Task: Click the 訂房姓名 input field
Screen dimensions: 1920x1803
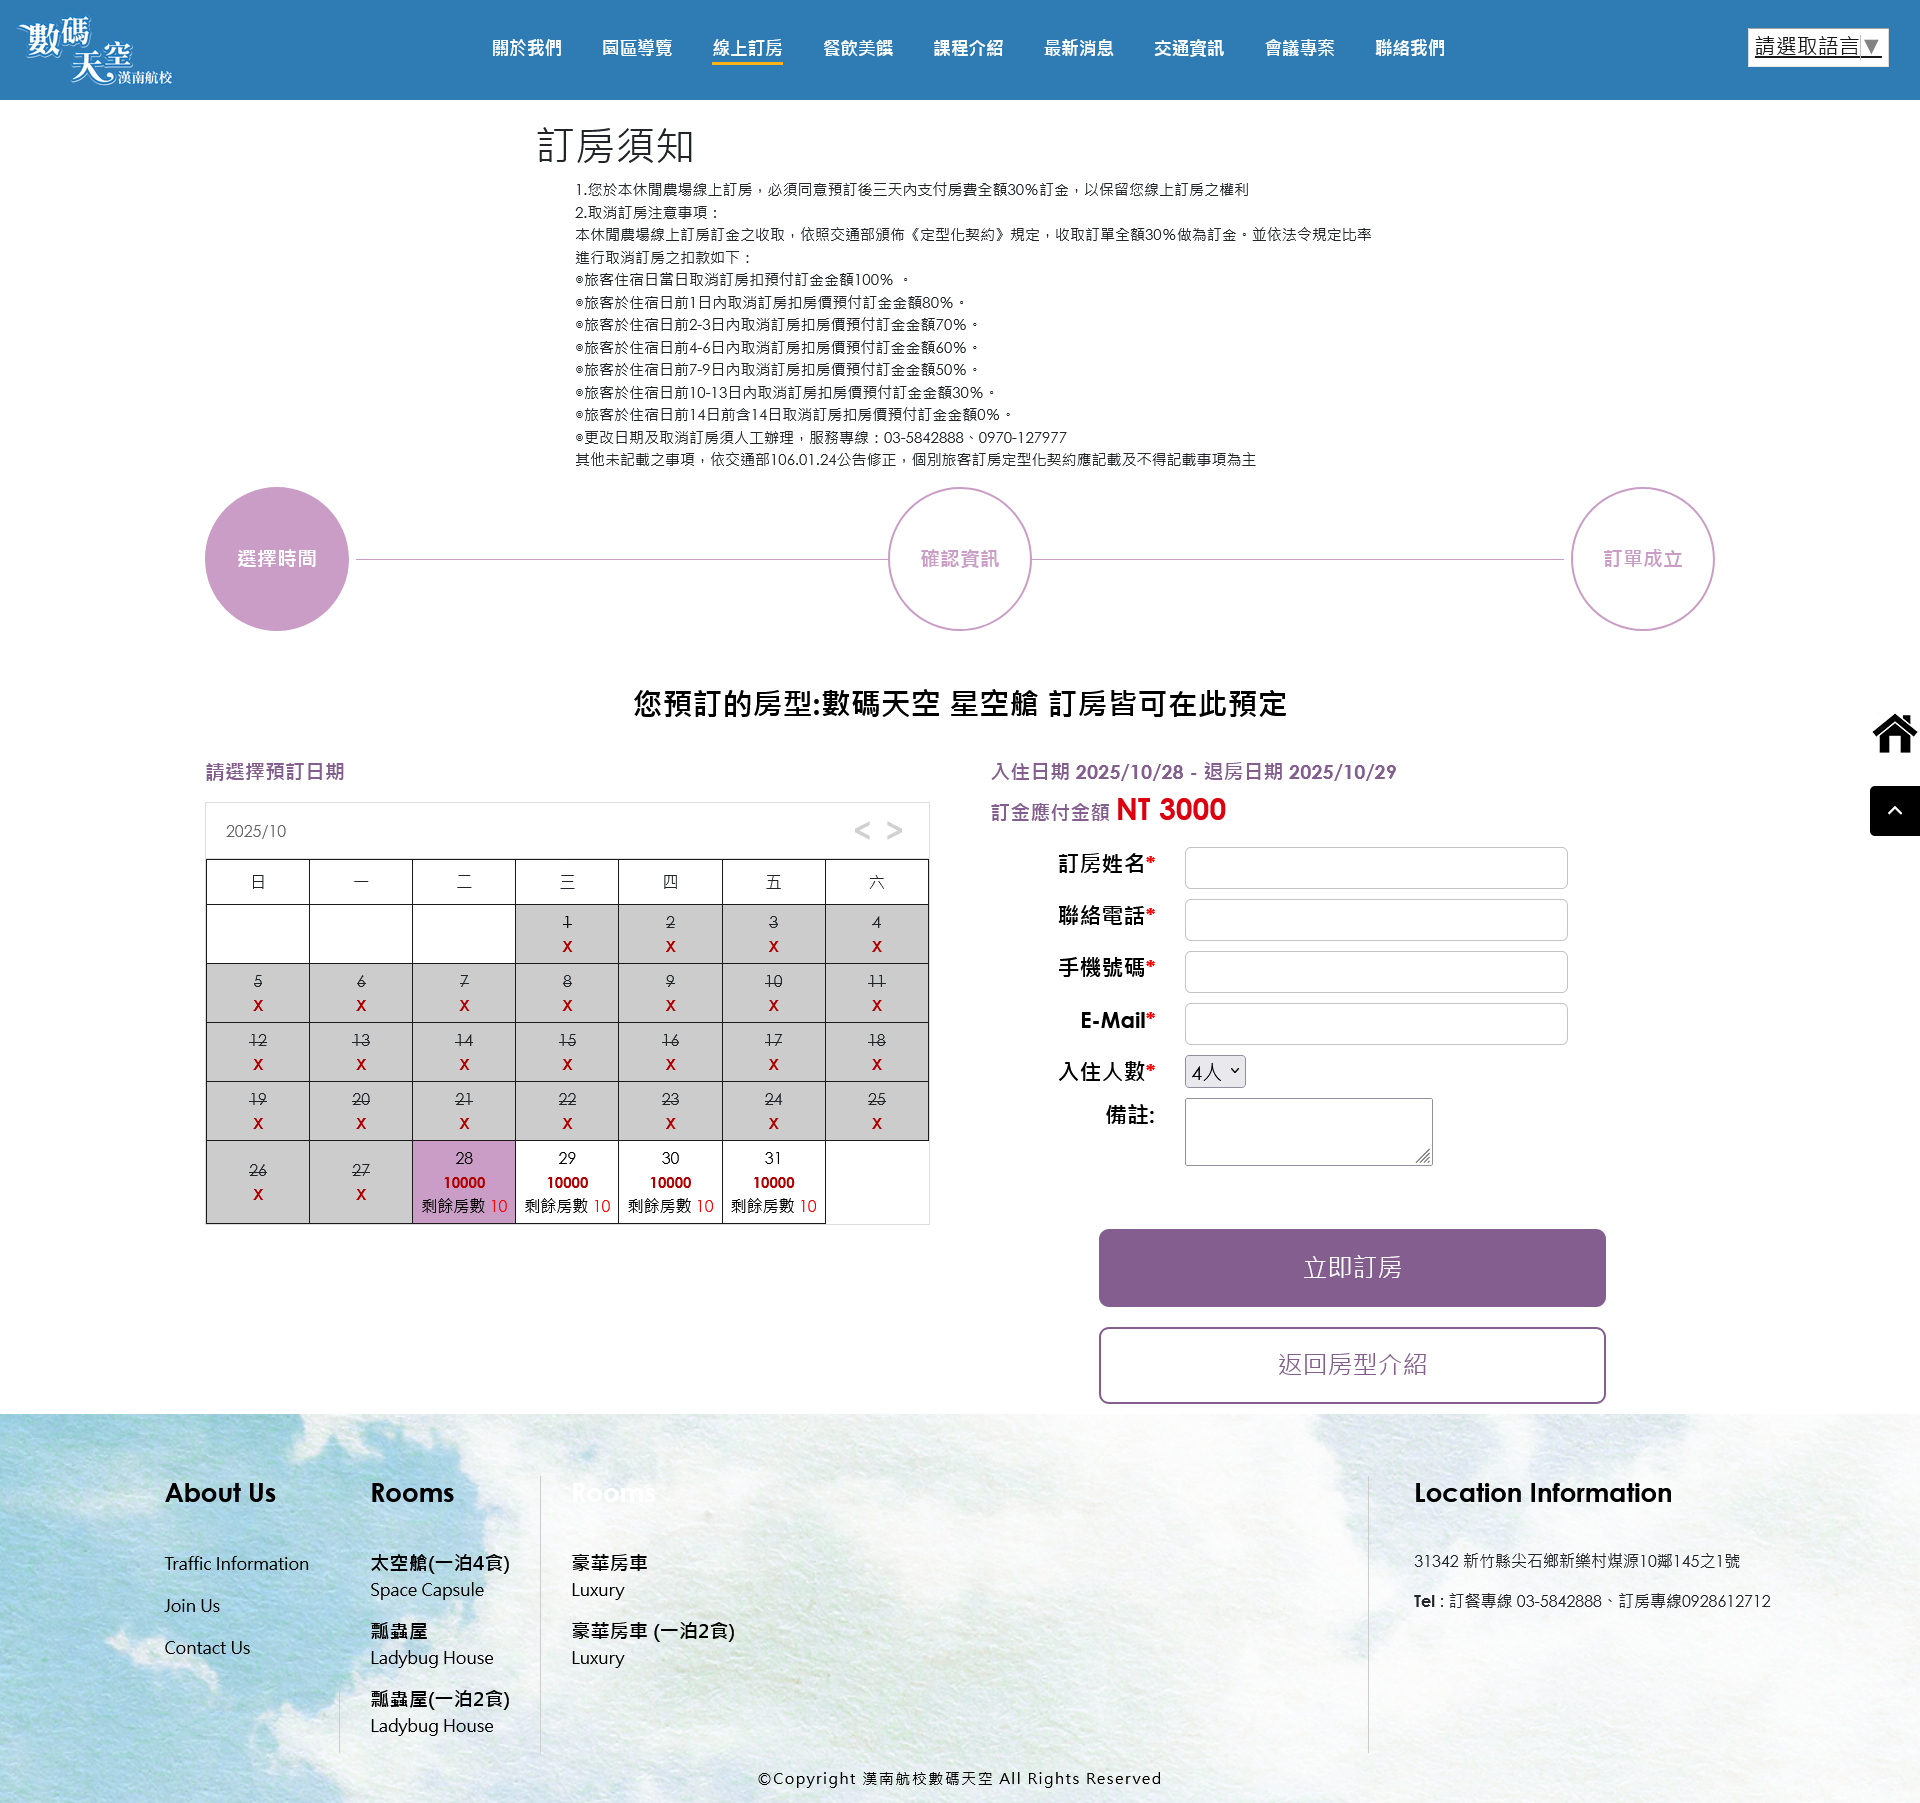Action: point(1375,868)
